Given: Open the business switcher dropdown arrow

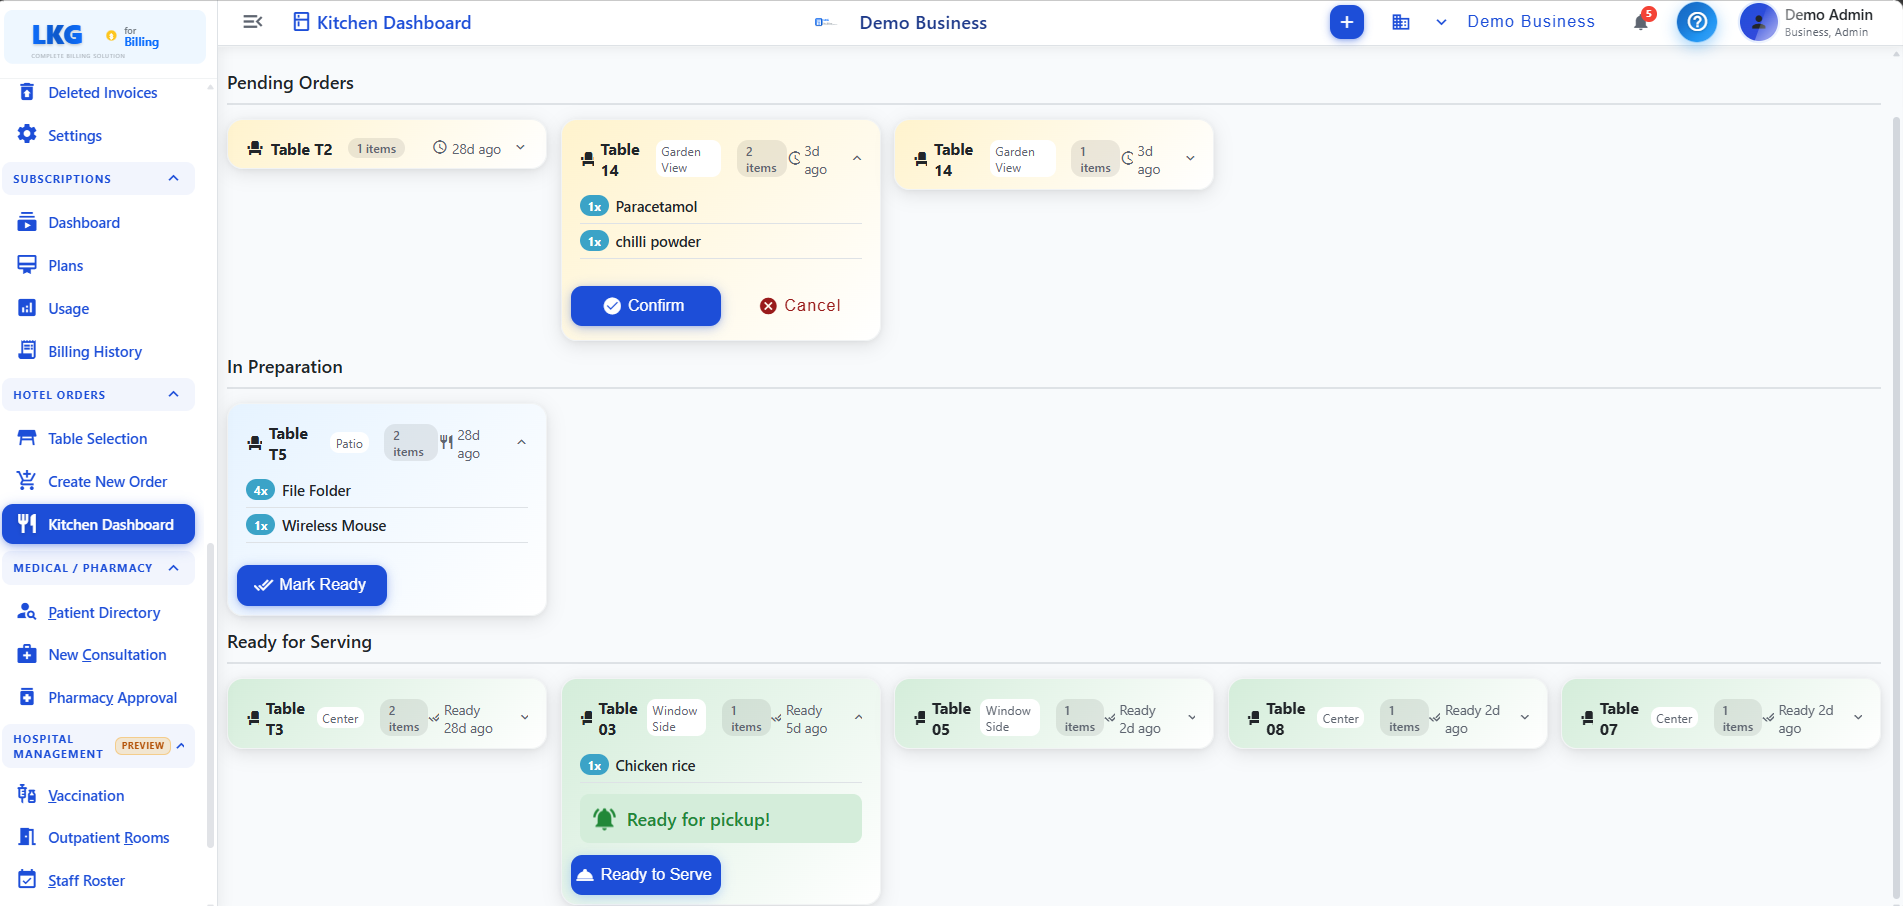Looking at the screenshot, I should tap(1441, 22).
